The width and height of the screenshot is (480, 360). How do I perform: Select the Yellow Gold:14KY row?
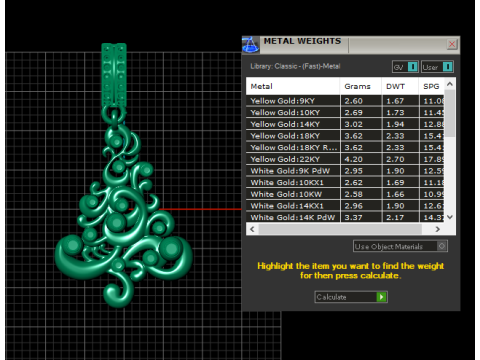click(345, 124)
